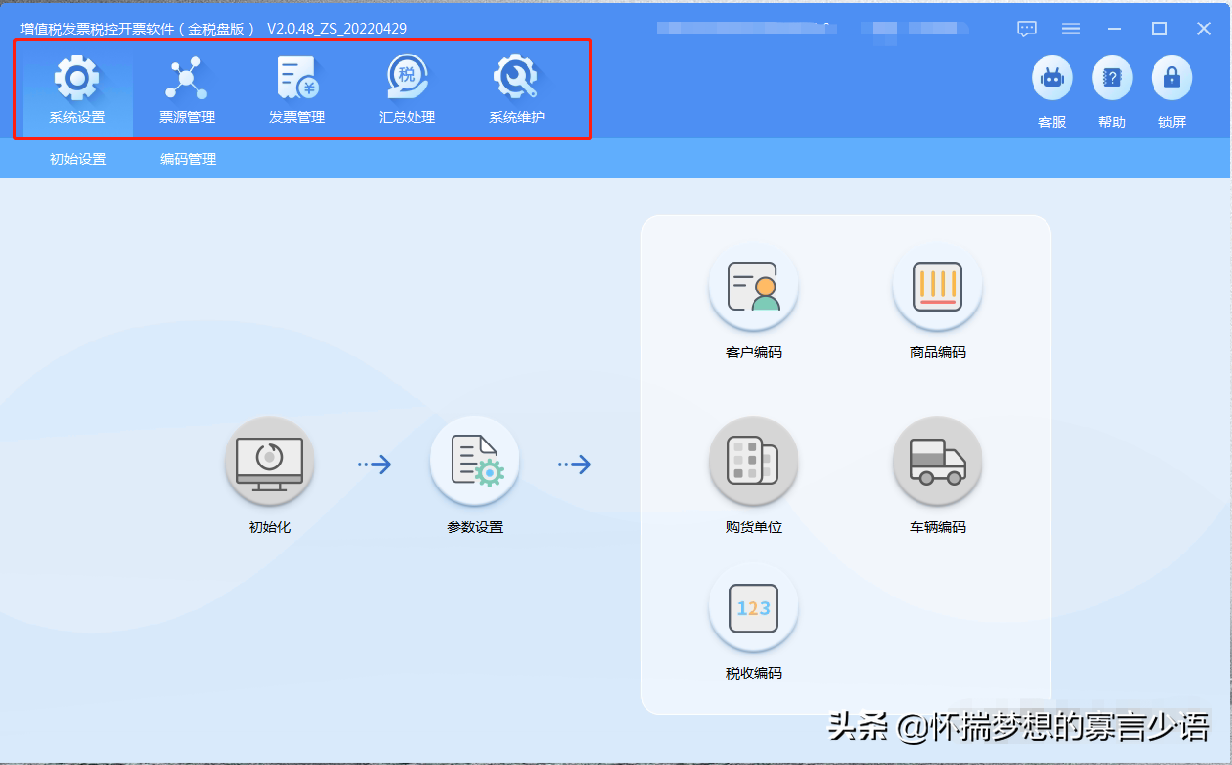Screen dimensions: 1232x765
Task: Click 锁屏 lock screen icon
Action: [1172, 78]
